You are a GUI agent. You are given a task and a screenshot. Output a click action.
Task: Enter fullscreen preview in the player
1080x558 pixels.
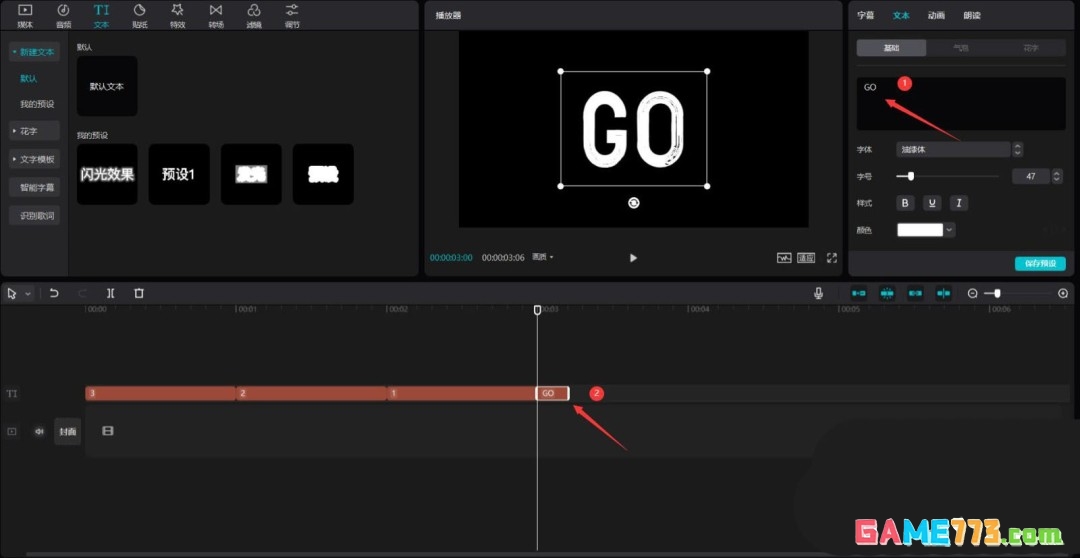831,257
